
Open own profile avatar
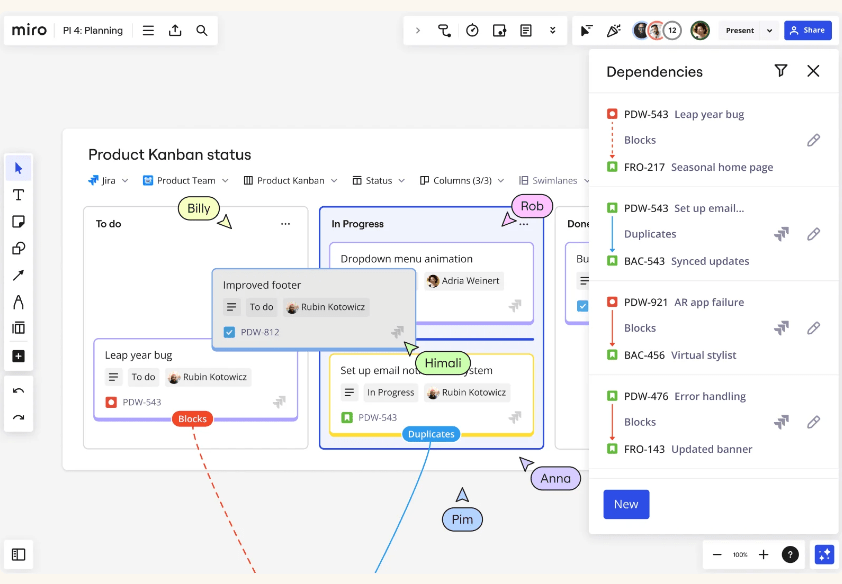click(700, 31)
